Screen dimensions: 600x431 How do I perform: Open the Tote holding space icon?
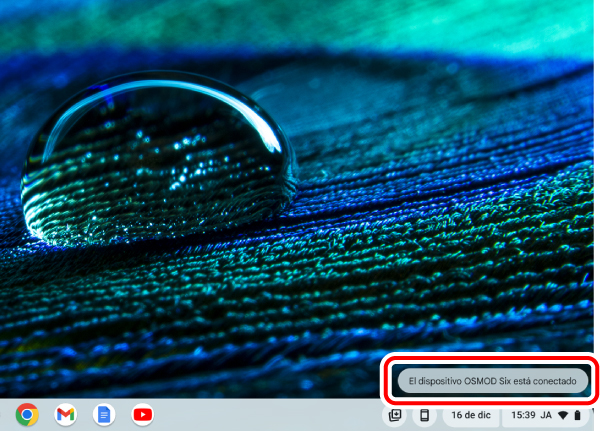395,415
